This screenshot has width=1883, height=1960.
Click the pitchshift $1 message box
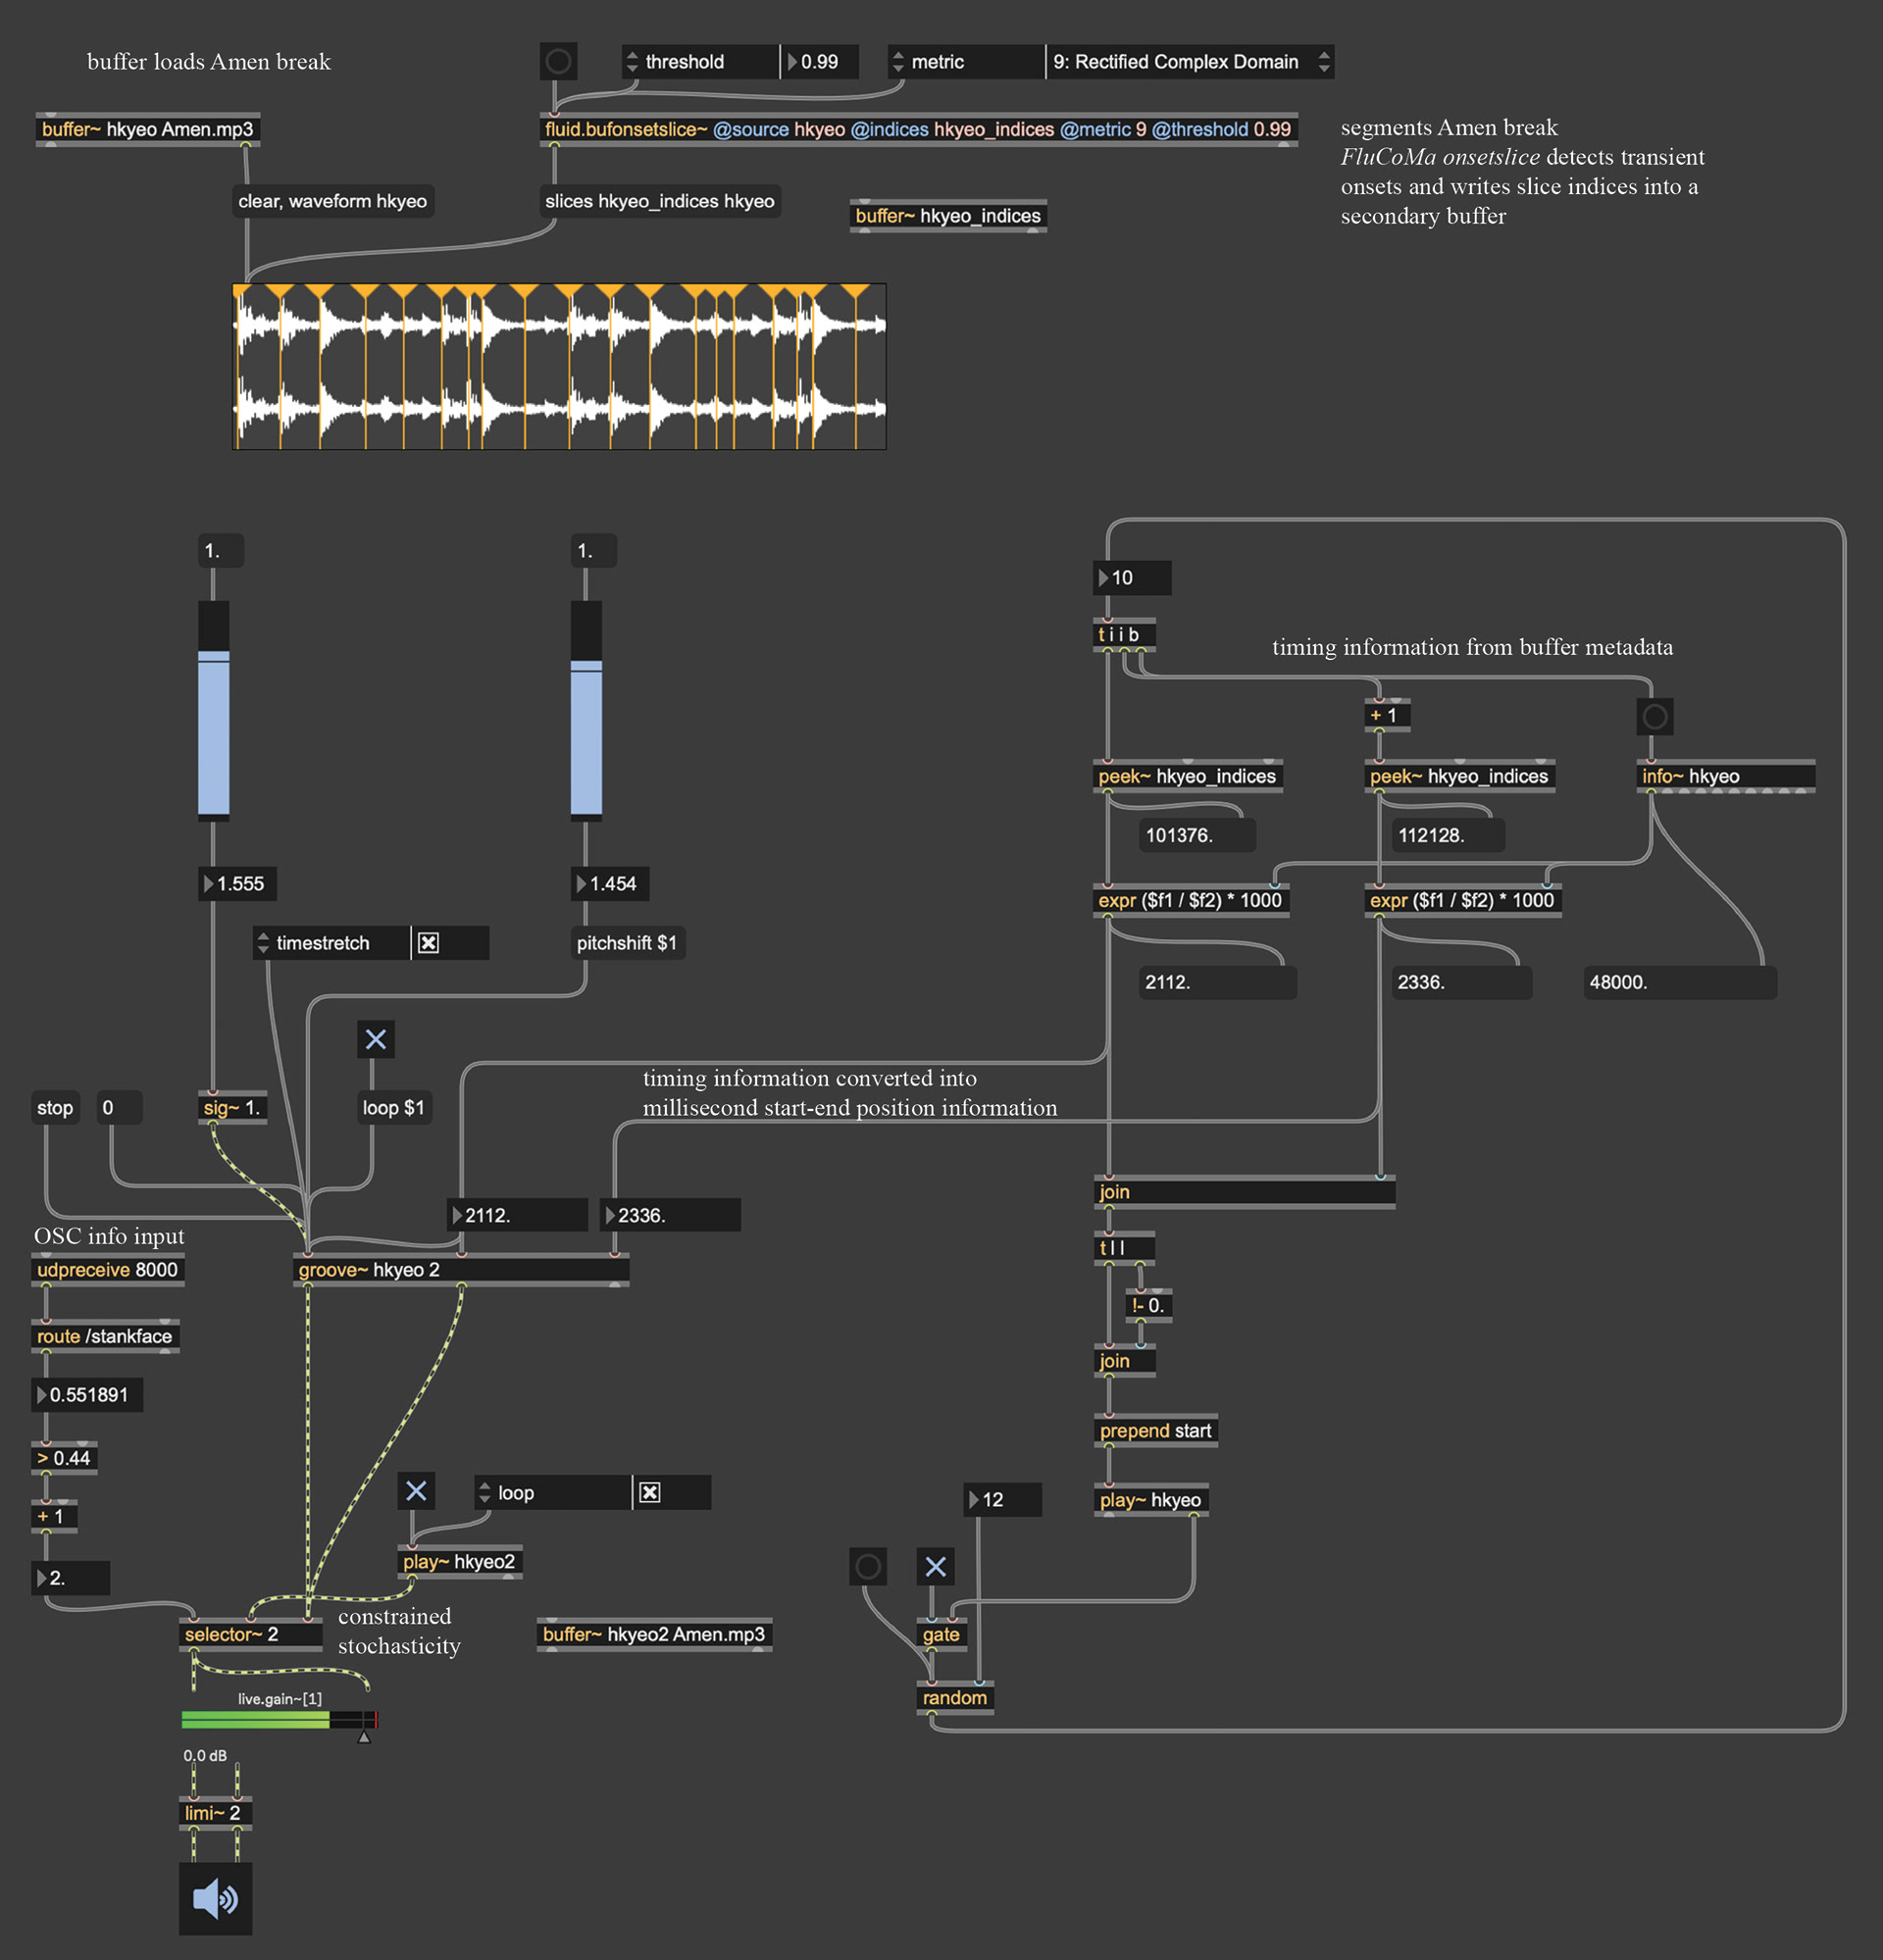[x=627, y=943]
